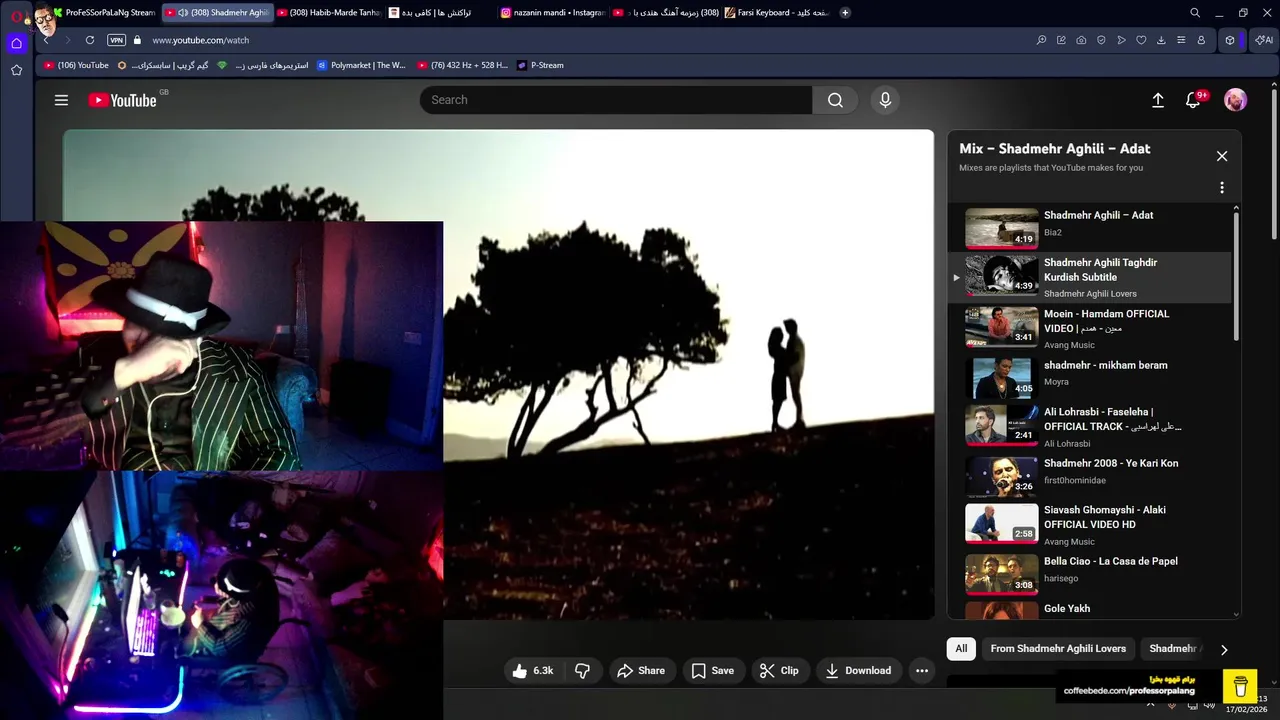Viewport: 1280px width, 720px height.
Task: Open the easy setup sliders icon
Action: (1181, 40)
